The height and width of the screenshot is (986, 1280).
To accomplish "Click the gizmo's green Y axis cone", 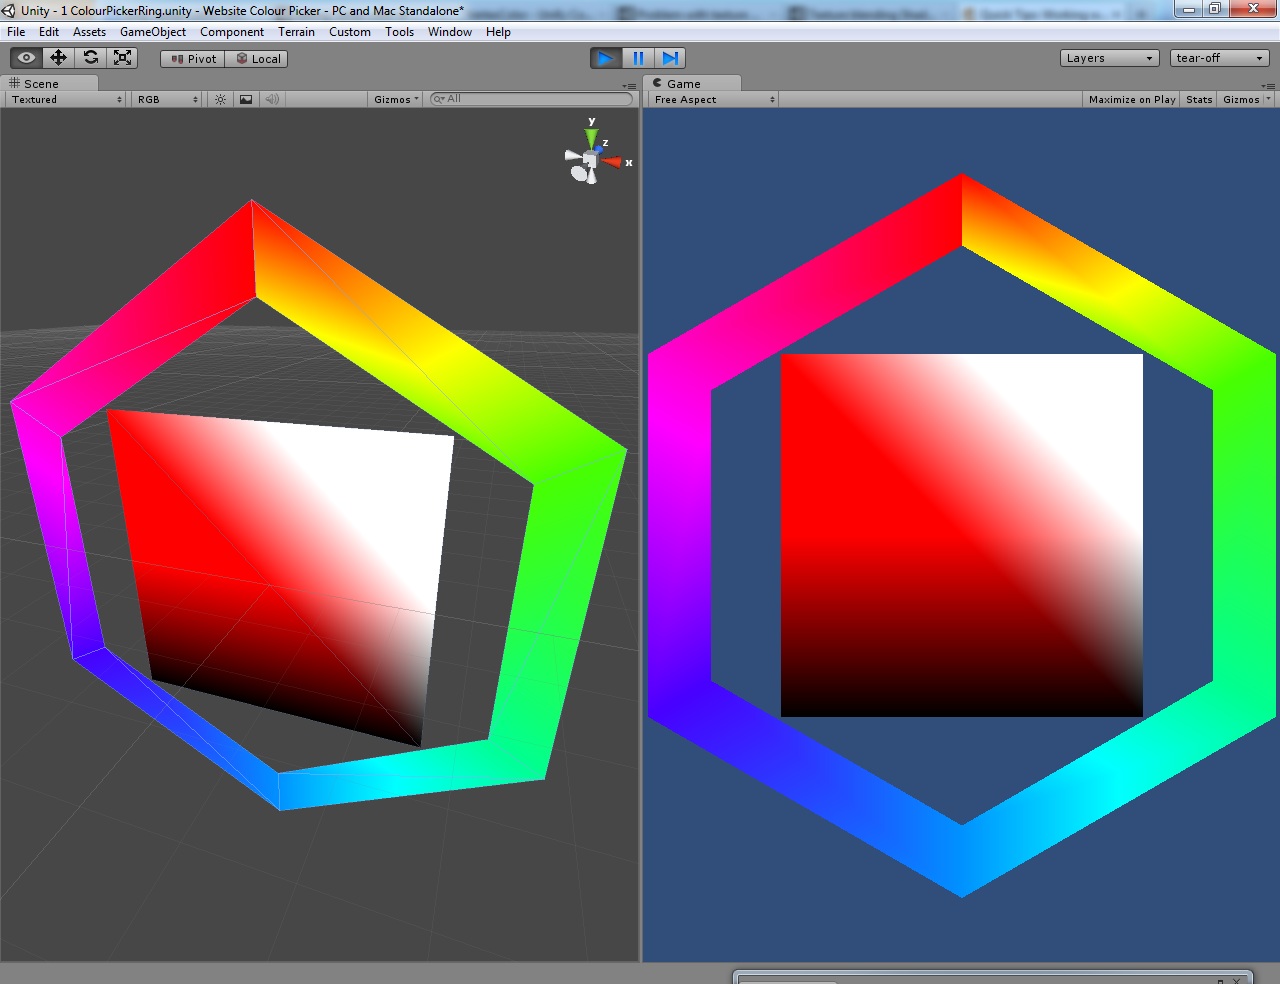I will coord(592,138).
